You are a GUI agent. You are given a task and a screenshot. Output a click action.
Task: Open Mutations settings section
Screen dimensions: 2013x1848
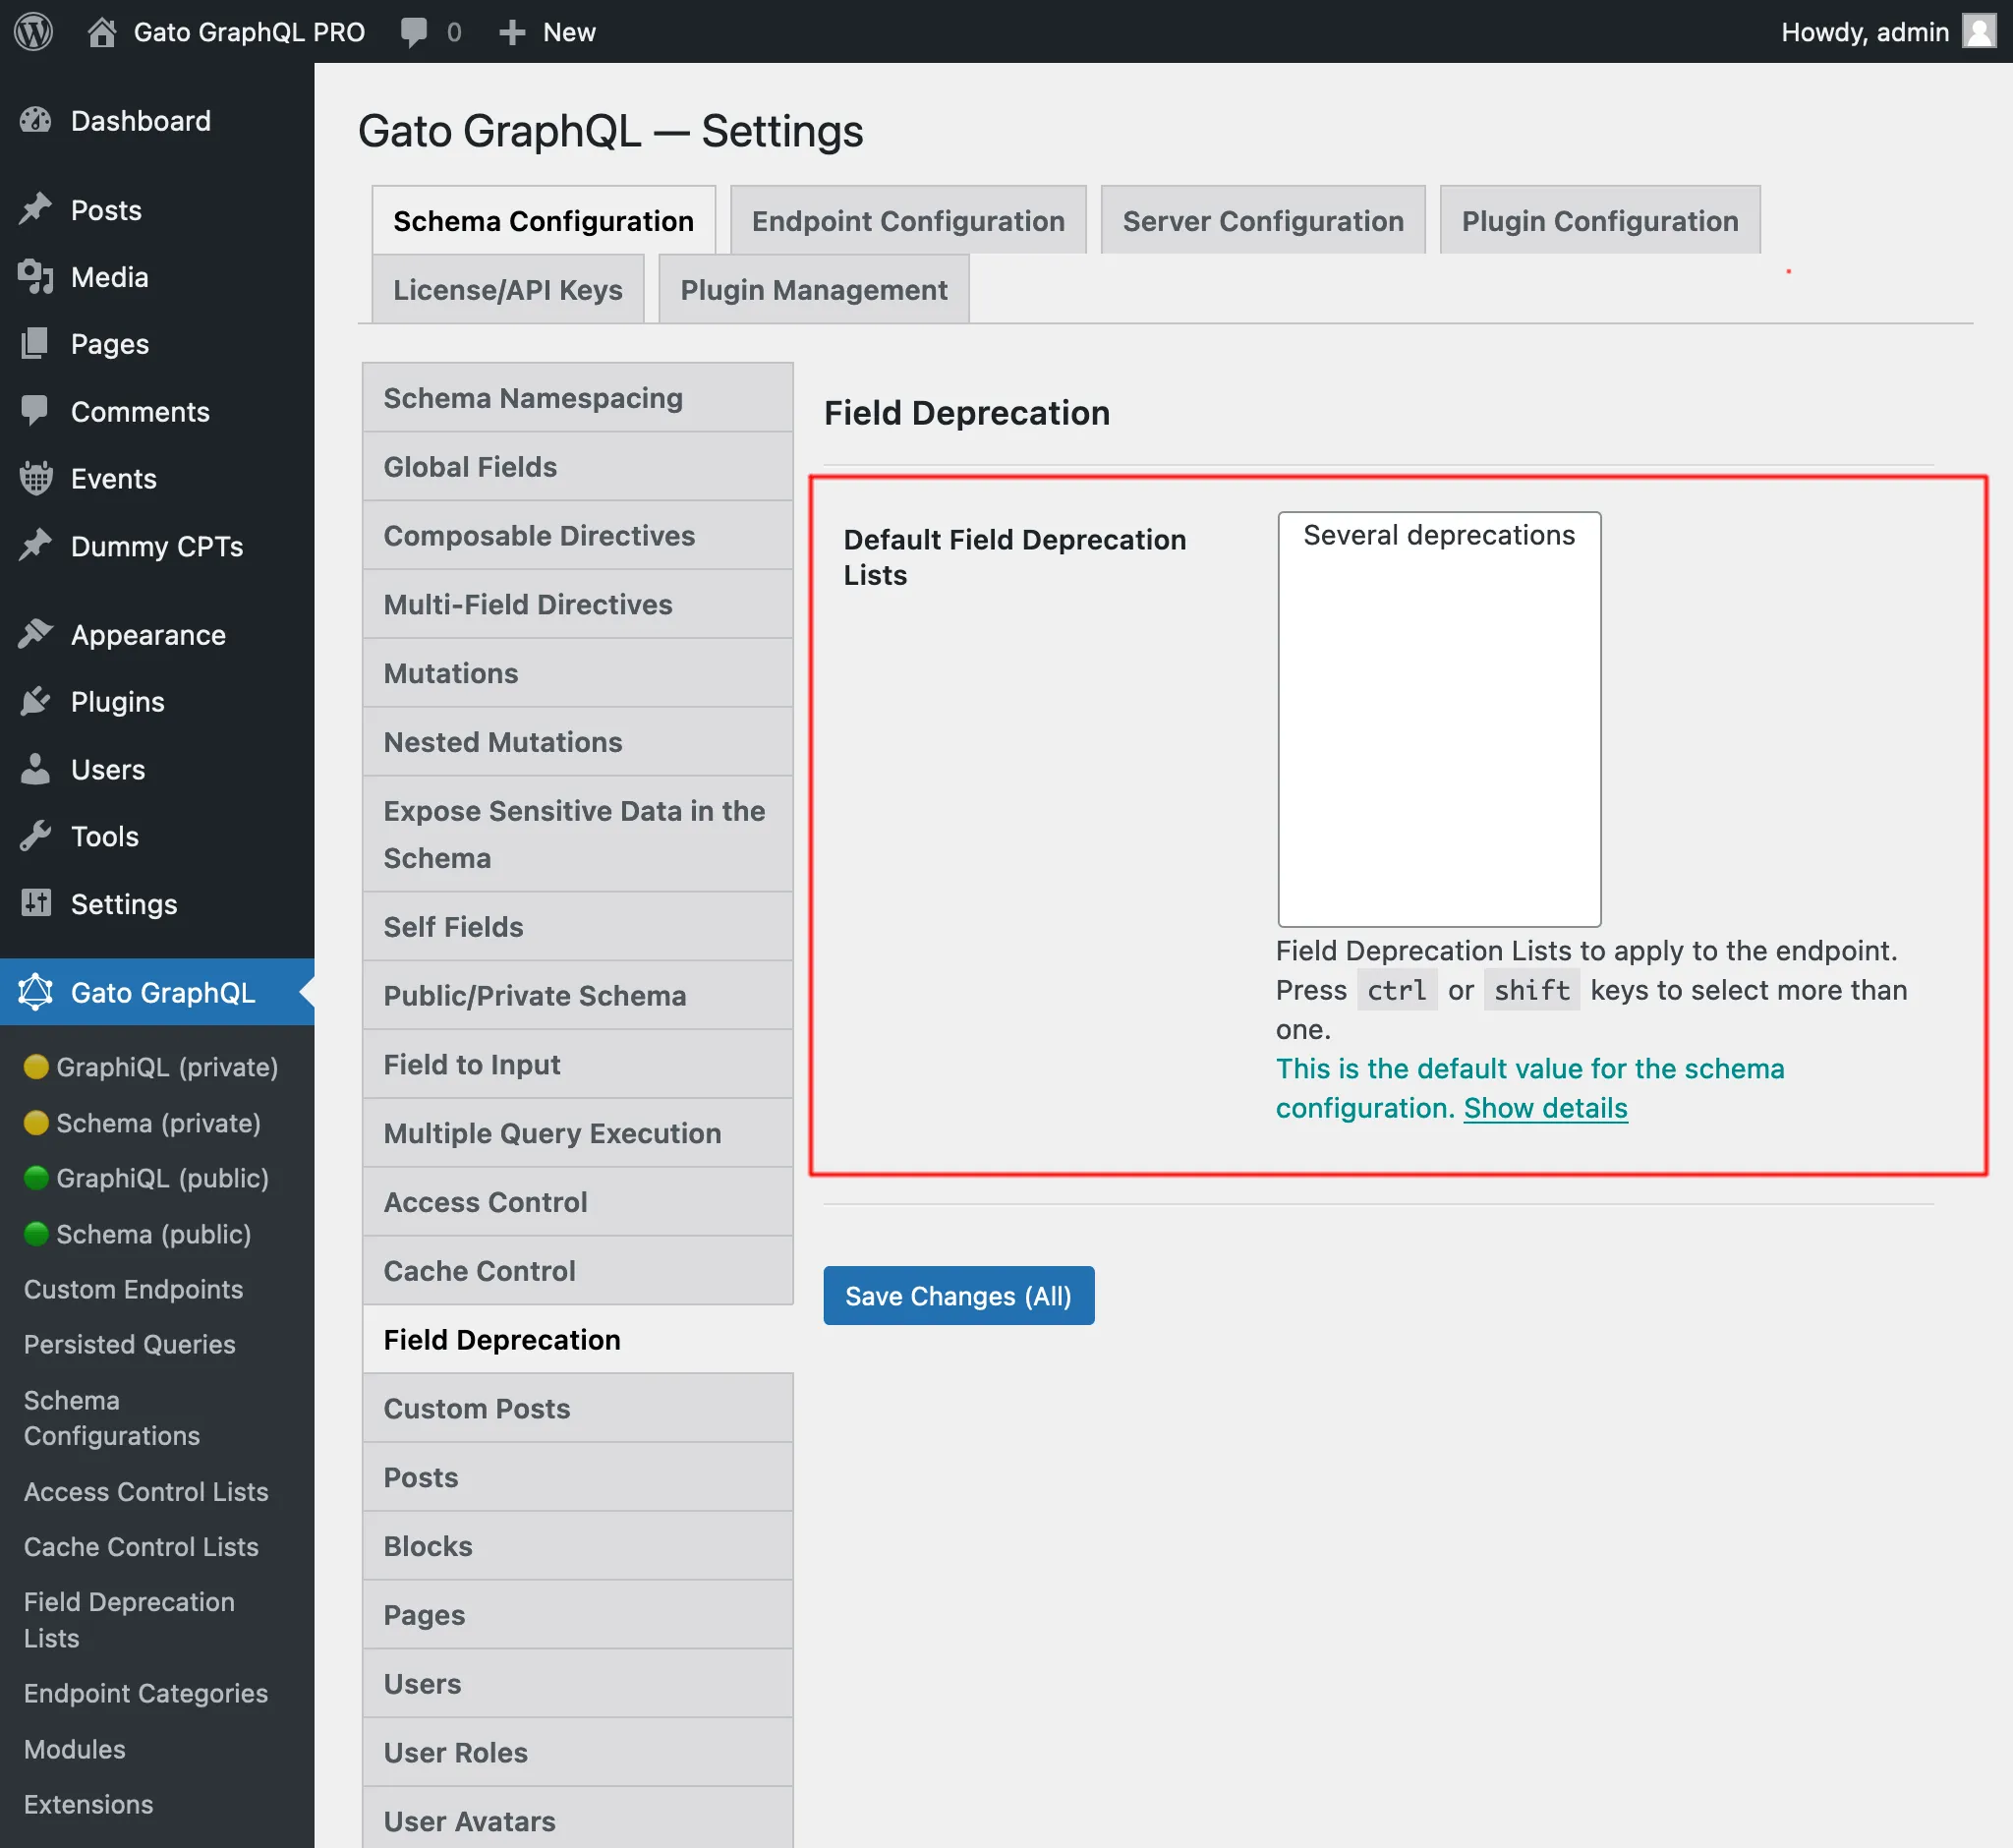[578, 673]
